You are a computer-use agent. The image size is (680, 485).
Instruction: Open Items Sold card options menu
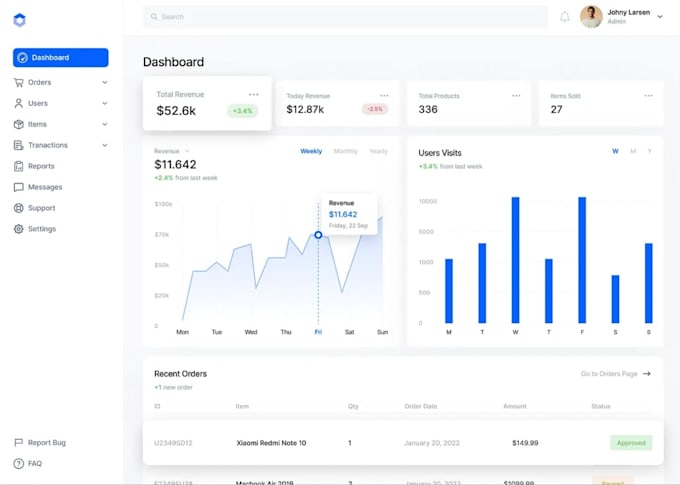(x=648, y=95)
